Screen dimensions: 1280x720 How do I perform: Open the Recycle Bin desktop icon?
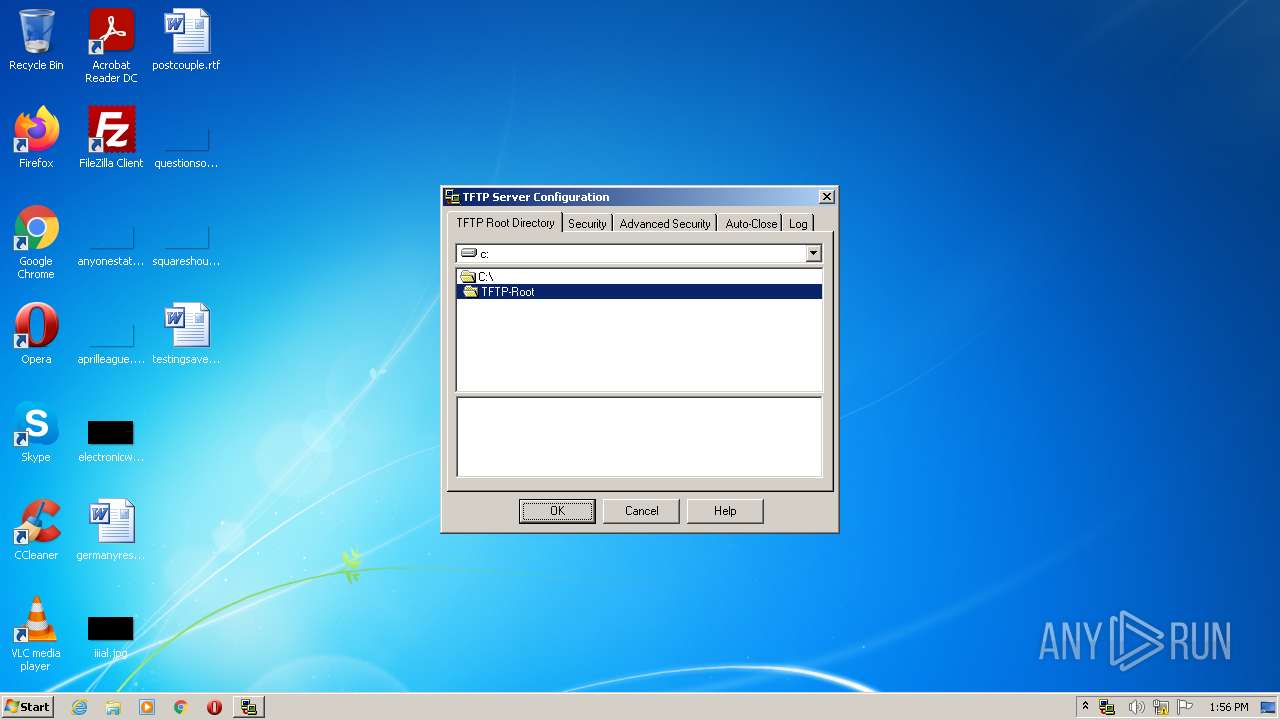[36, 40]
